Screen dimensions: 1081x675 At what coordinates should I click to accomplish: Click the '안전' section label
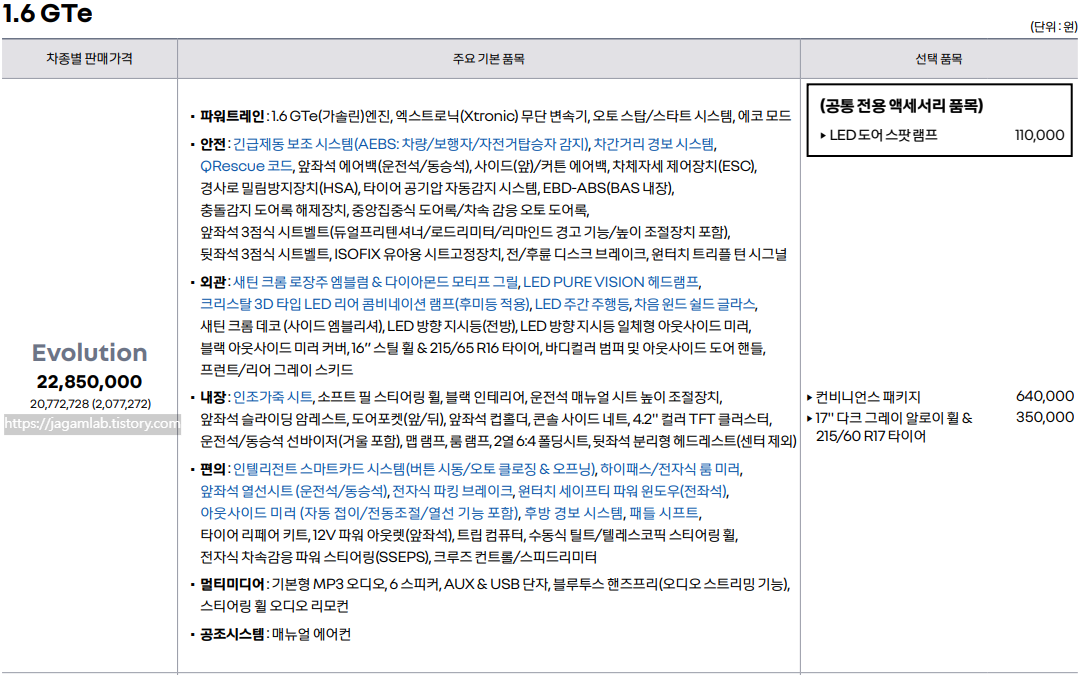click(213, 144)
